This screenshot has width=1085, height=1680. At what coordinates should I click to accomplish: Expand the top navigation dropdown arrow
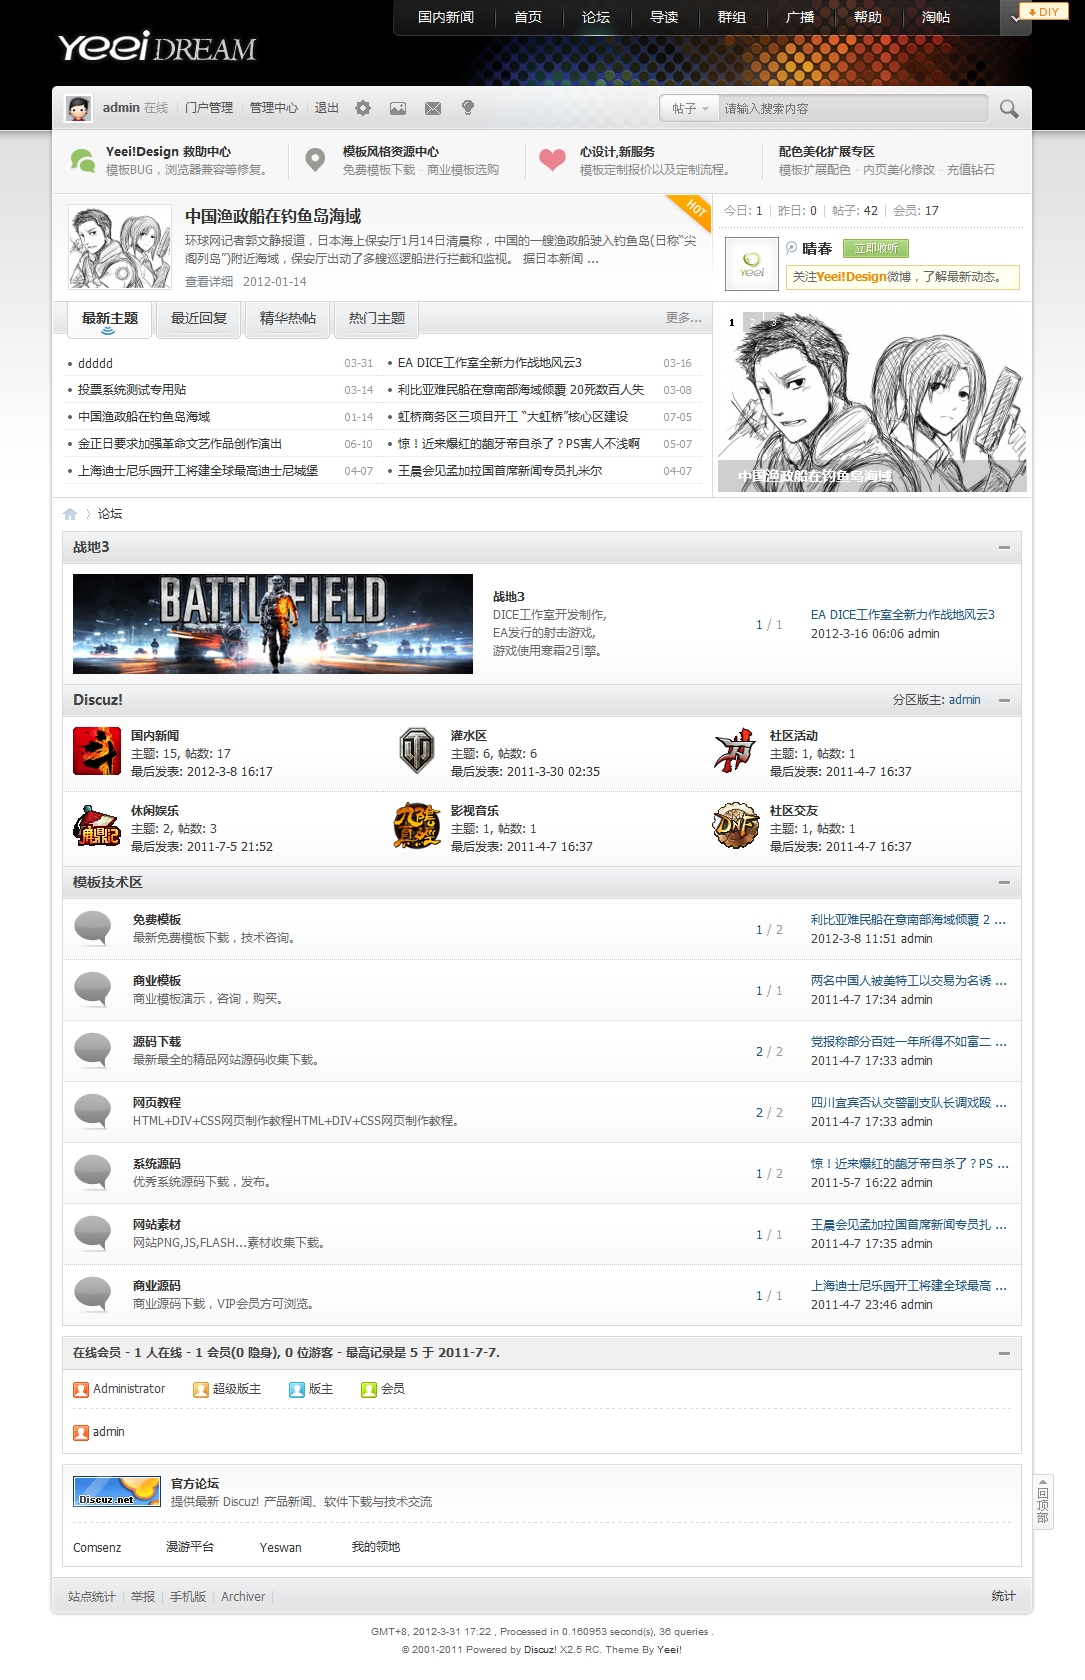tap(1016, 17)
